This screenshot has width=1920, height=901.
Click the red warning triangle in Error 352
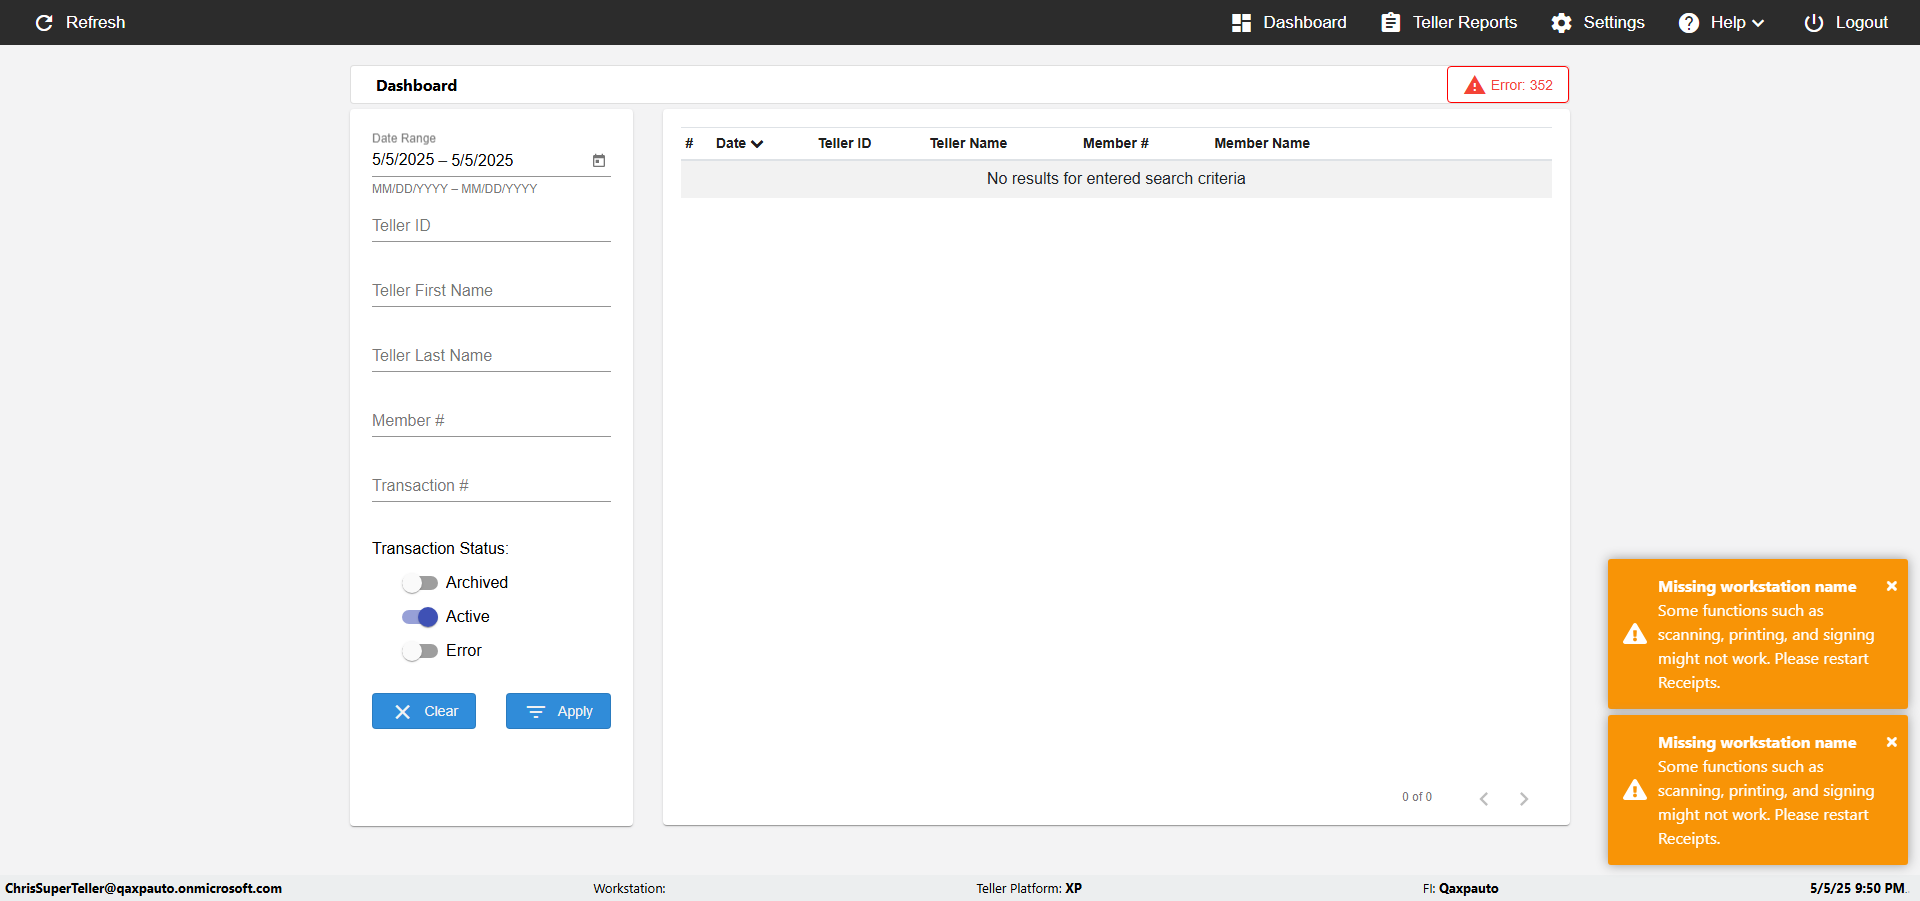point(1474,85)
